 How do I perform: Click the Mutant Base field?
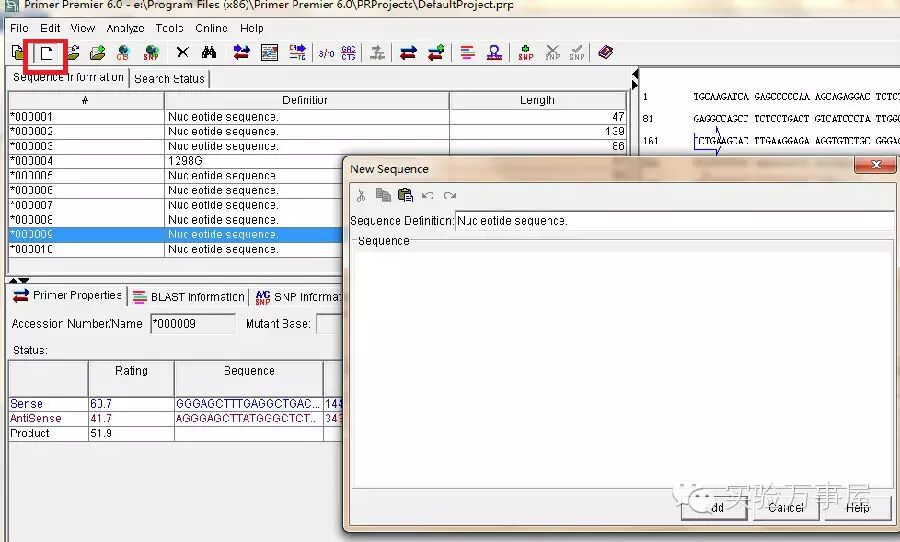[330, 324]
